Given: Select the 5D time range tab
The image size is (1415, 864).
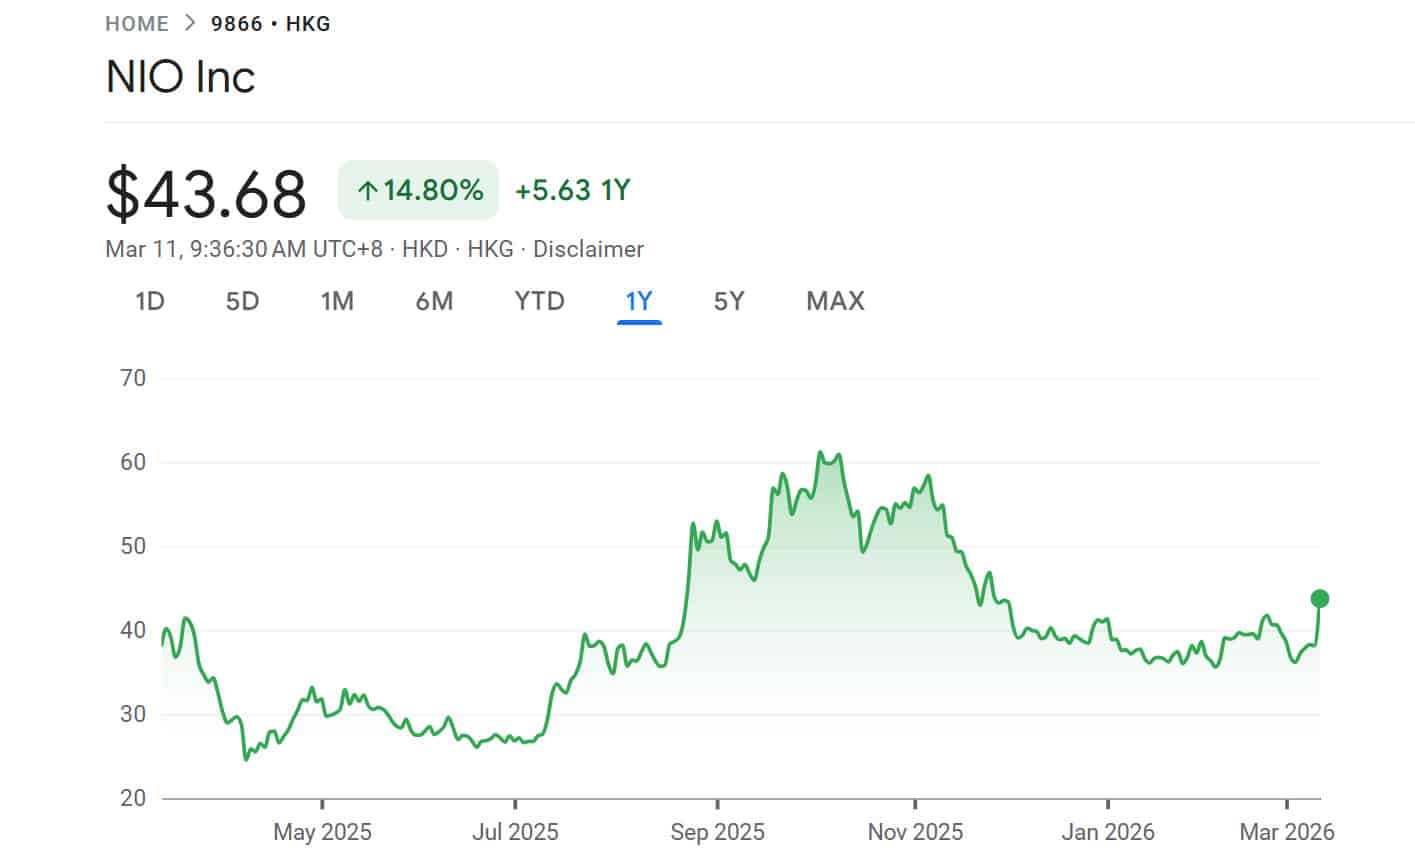Looking at the screenshot, I should (x=242, y=301).
